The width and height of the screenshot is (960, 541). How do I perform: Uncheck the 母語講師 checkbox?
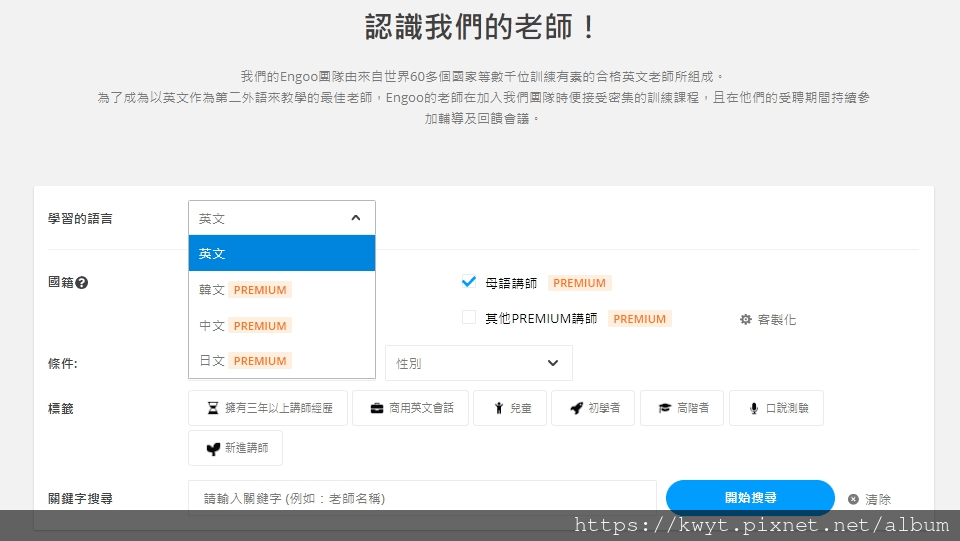click(x=469, y=282)
